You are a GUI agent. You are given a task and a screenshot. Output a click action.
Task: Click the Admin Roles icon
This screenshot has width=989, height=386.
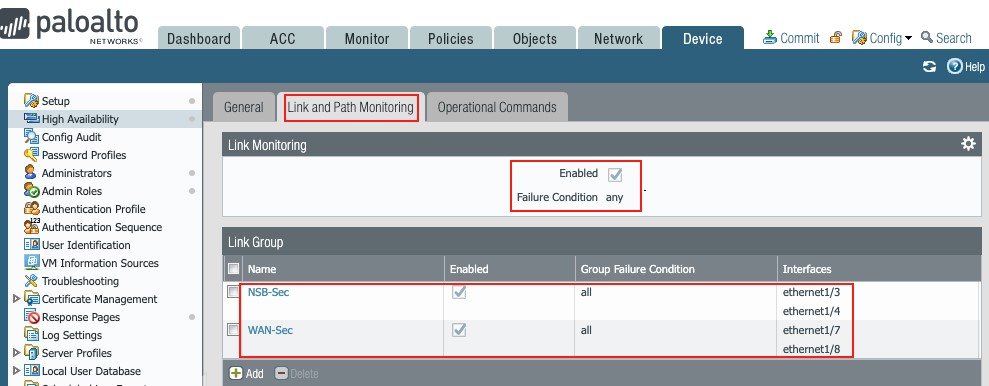(x=31, y=190)
